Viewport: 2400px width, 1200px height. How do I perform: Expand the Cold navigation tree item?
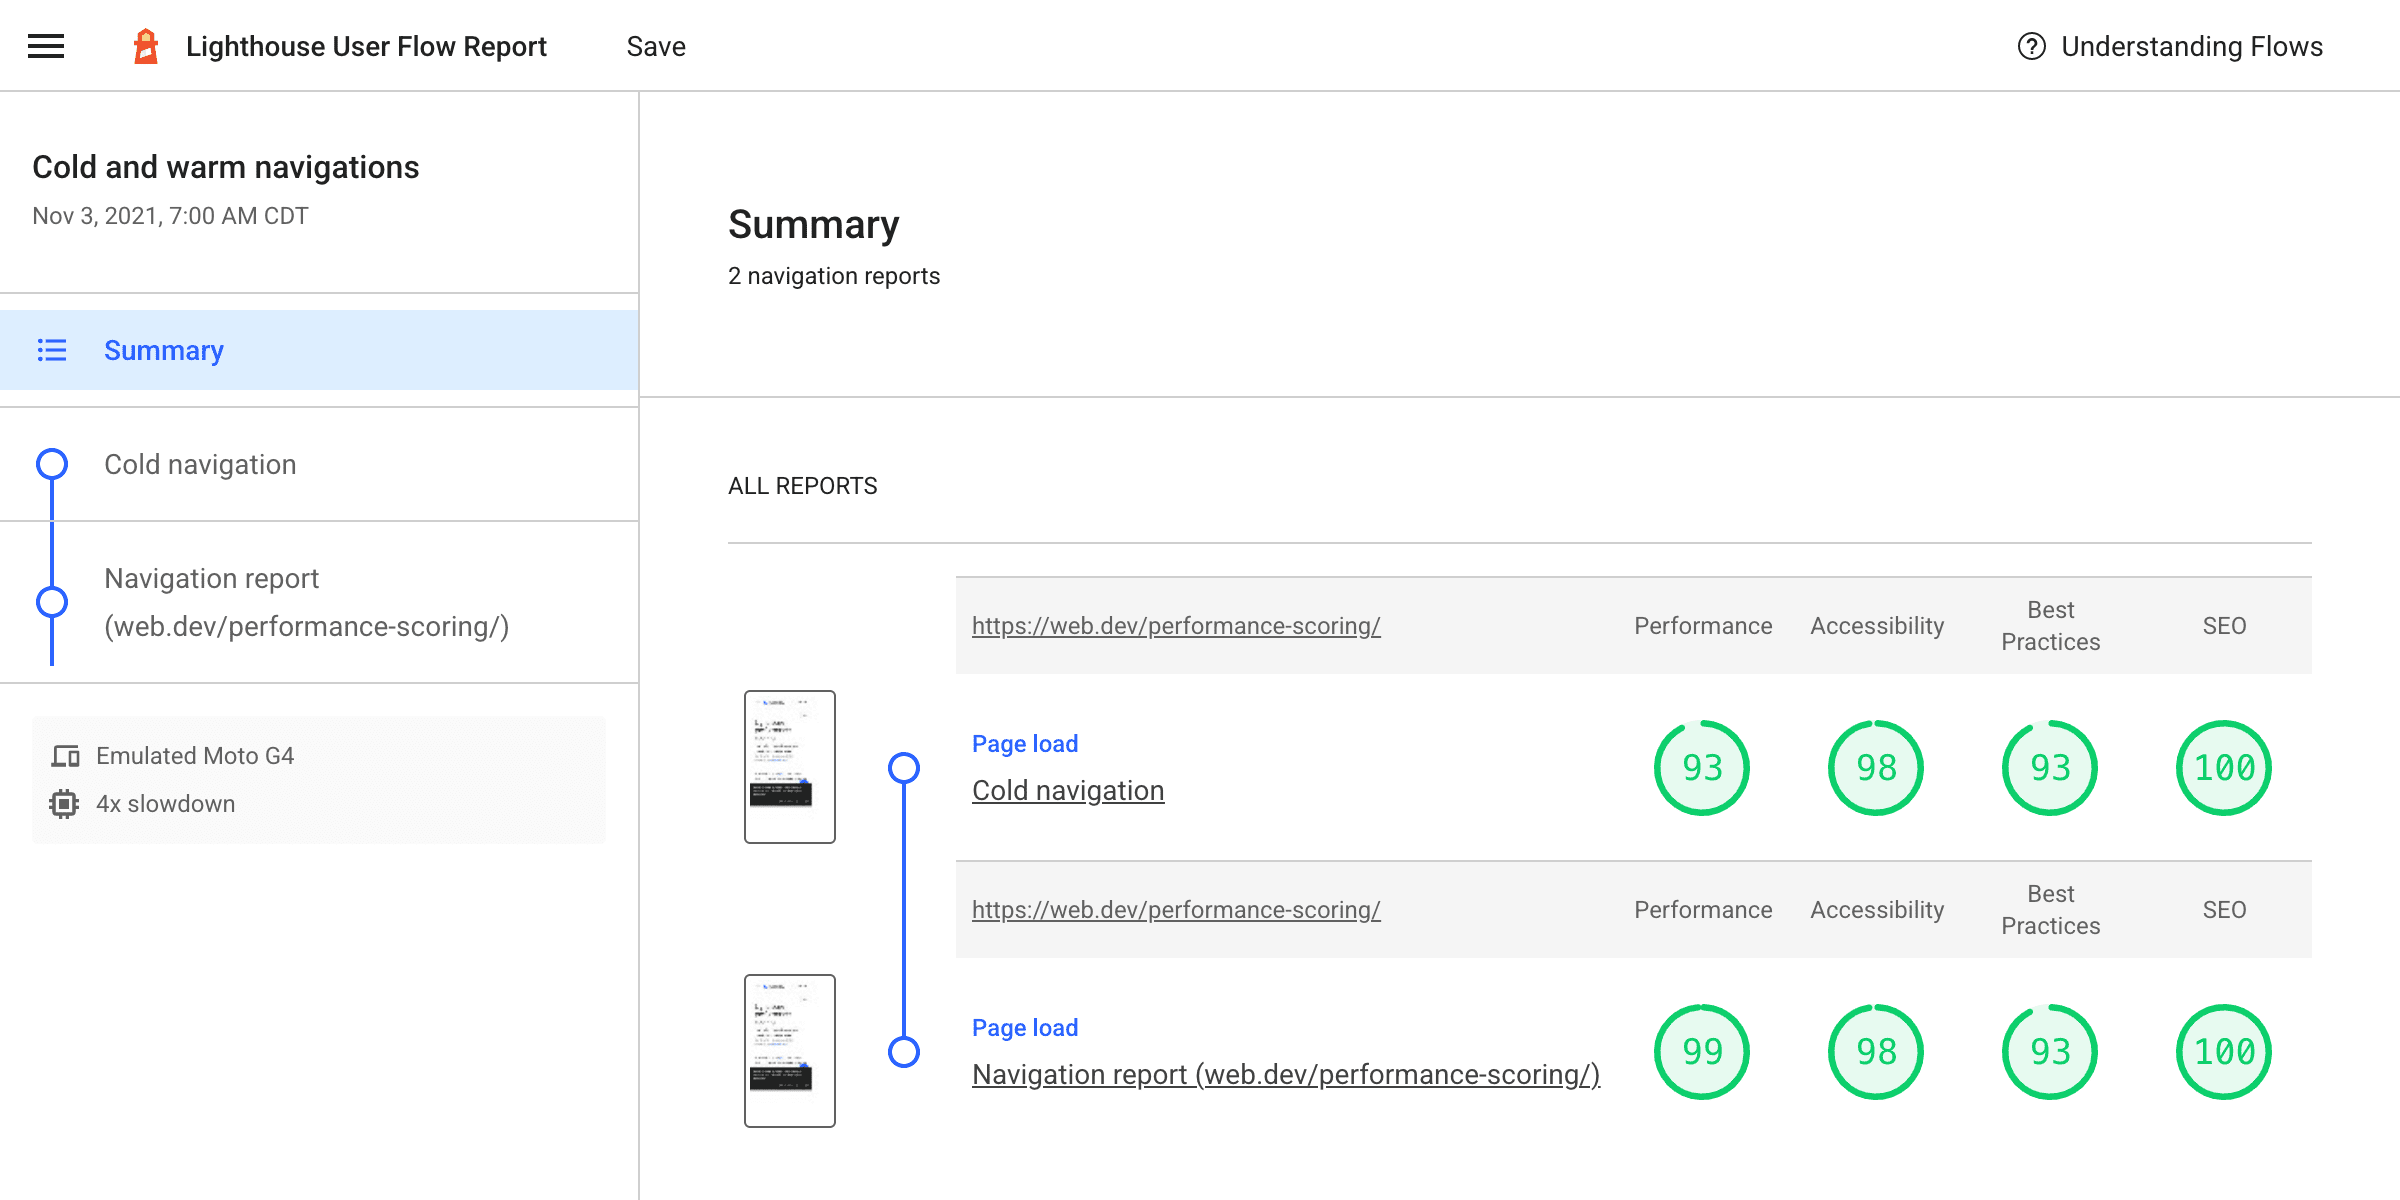[201, 464]
